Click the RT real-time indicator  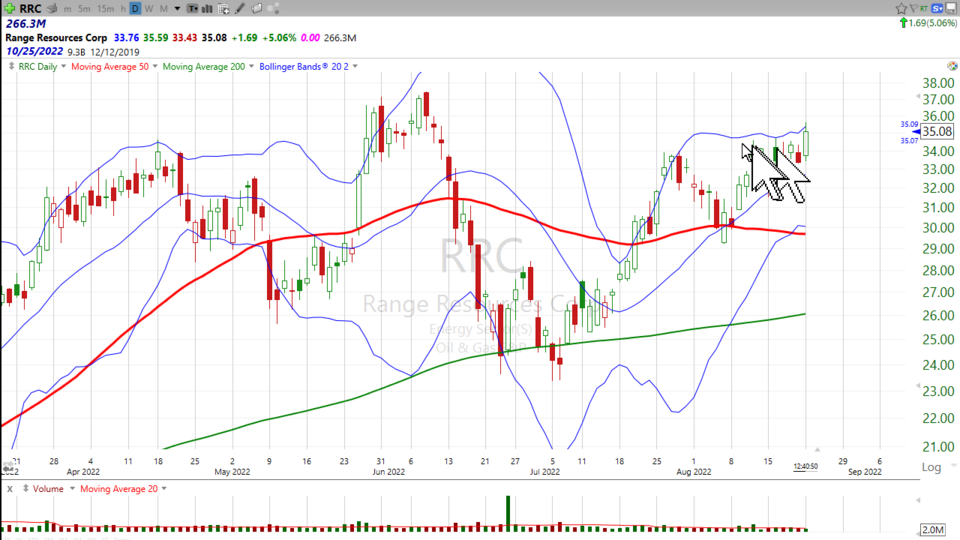pos(925,8)
